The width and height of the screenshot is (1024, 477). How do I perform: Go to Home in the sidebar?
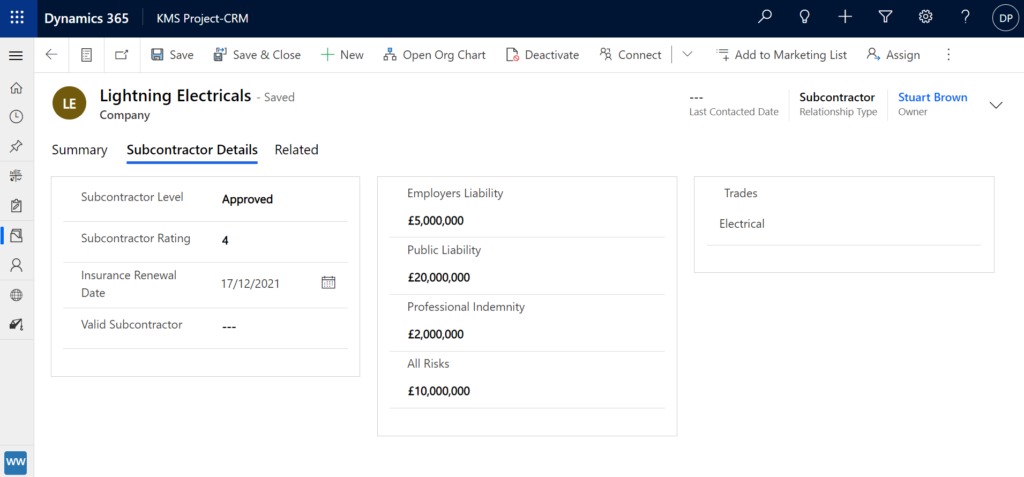(x=16, y=88)
